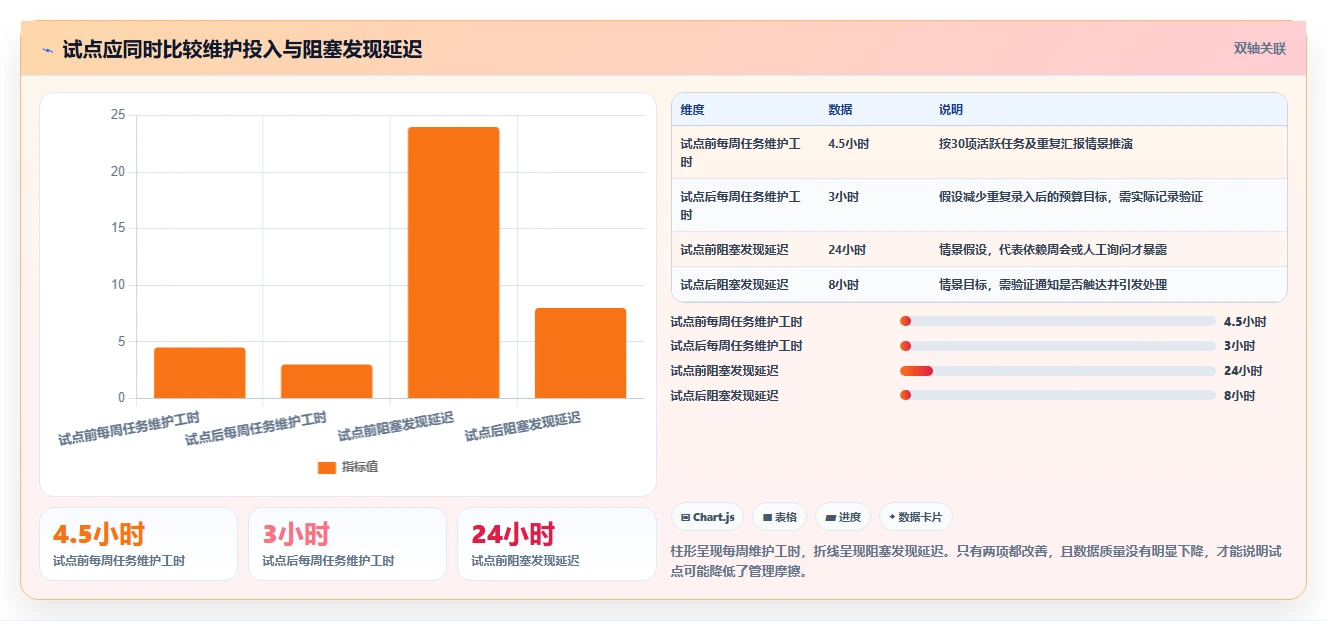
Task: Click the footnote paragraph starting 柱形呈现每周维护工时
Action: [x=976, y=561]
